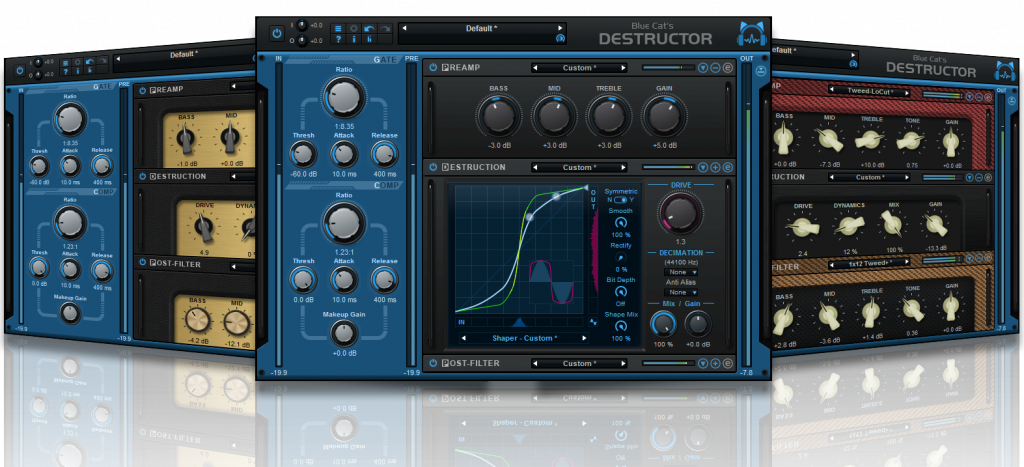The image size is (1024, 467).
Task: Click the Shaper - Custom preset name
Action: coord(524,338)
